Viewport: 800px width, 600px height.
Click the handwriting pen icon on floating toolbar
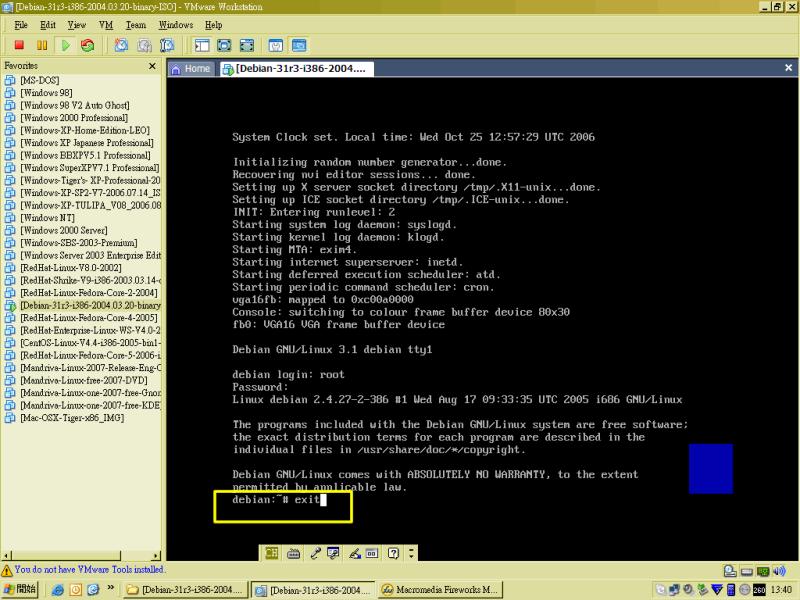355,553
